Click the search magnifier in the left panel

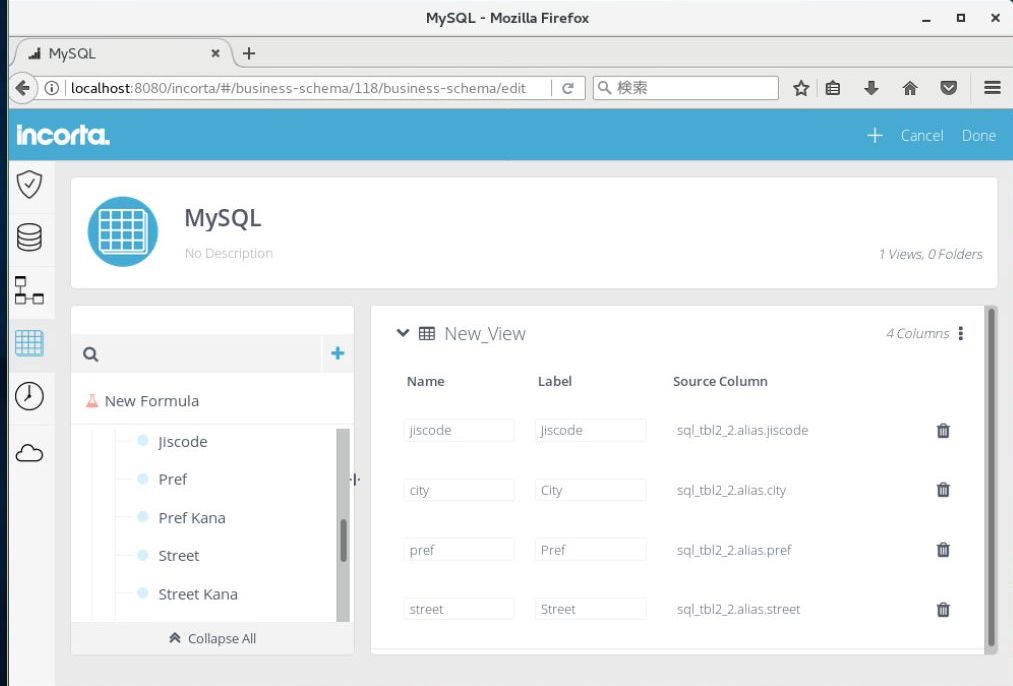pos(90,354)
